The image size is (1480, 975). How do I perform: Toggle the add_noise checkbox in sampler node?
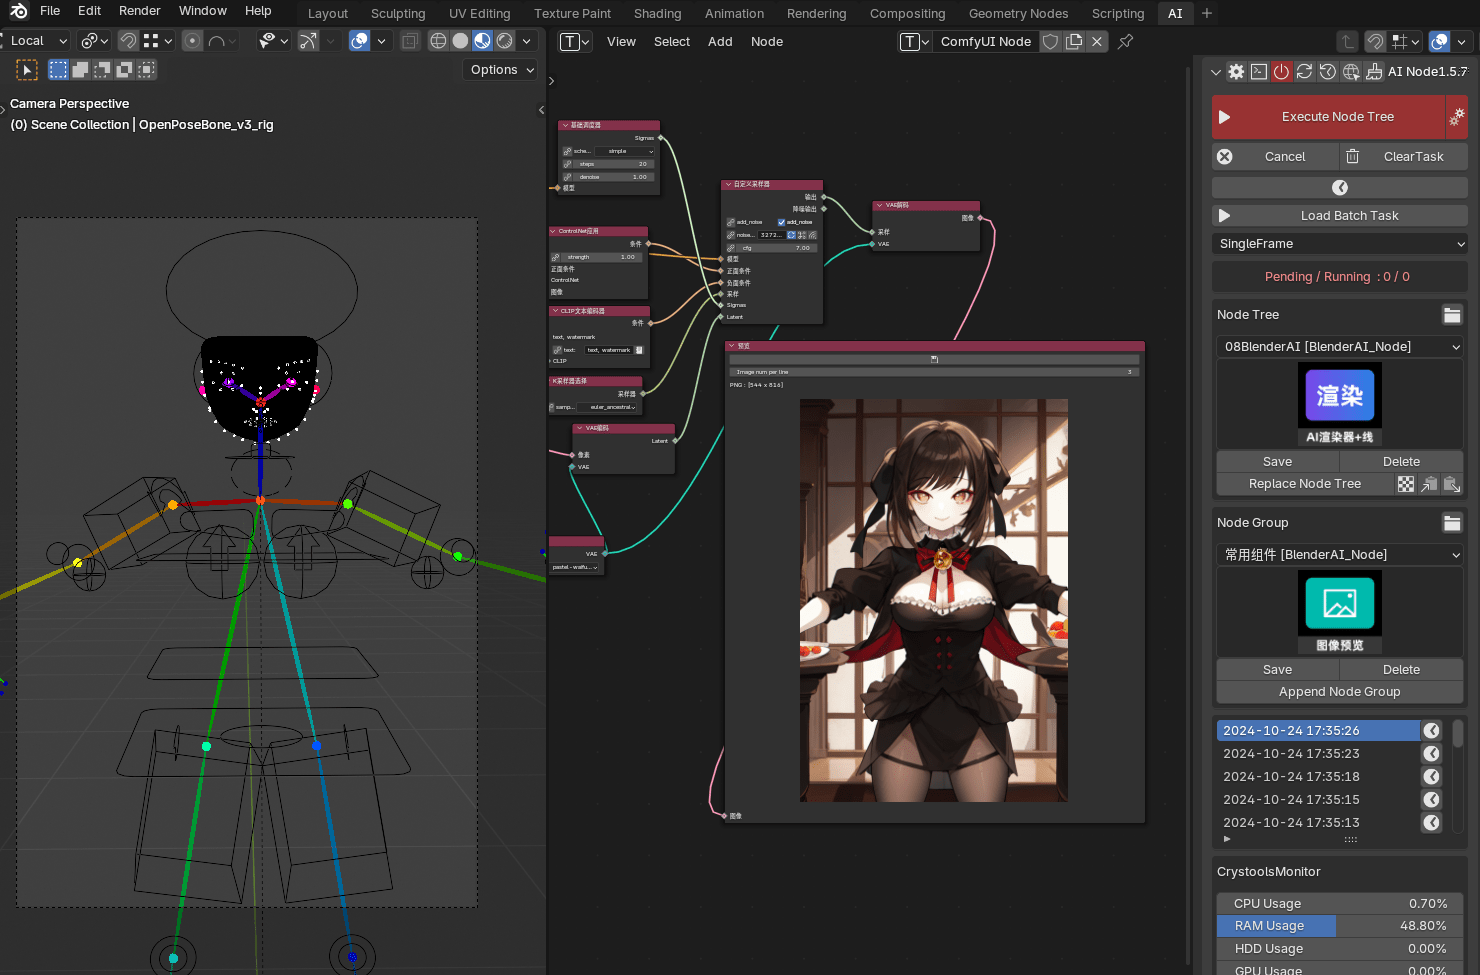pos(781,222)
